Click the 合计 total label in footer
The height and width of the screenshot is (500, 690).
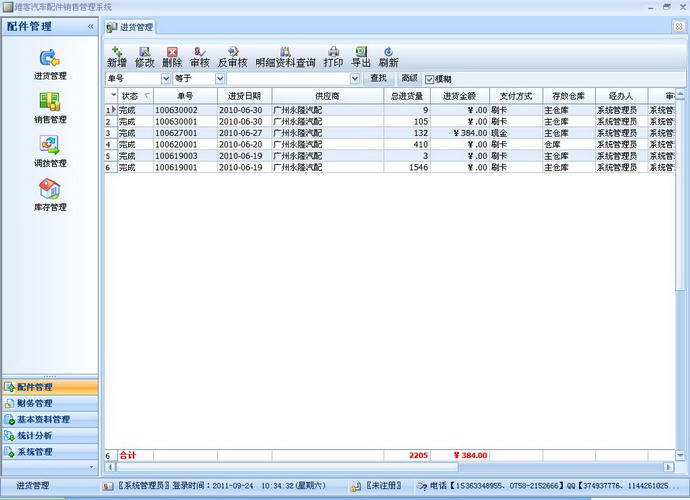128,455
